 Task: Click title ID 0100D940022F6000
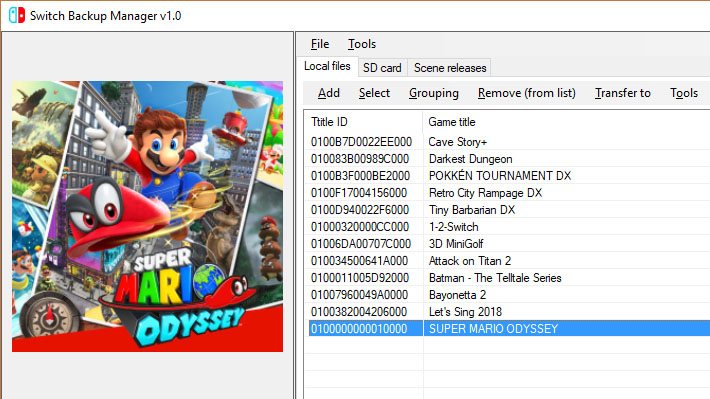tap(360, 210)
